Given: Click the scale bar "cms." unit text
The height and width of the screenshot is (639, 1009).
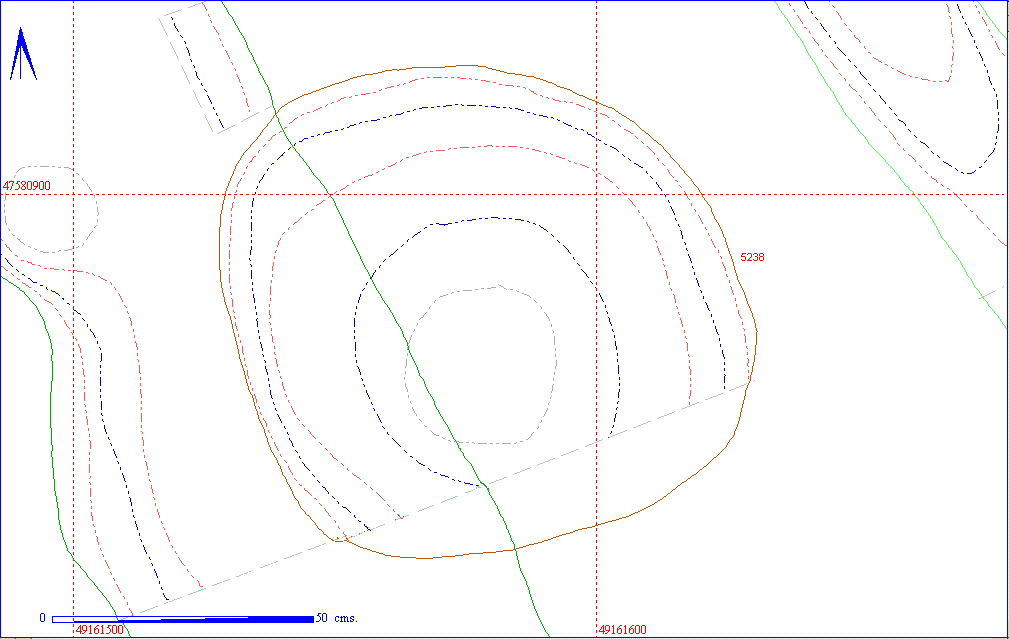Looking at the screenshot, I should 346,618.
